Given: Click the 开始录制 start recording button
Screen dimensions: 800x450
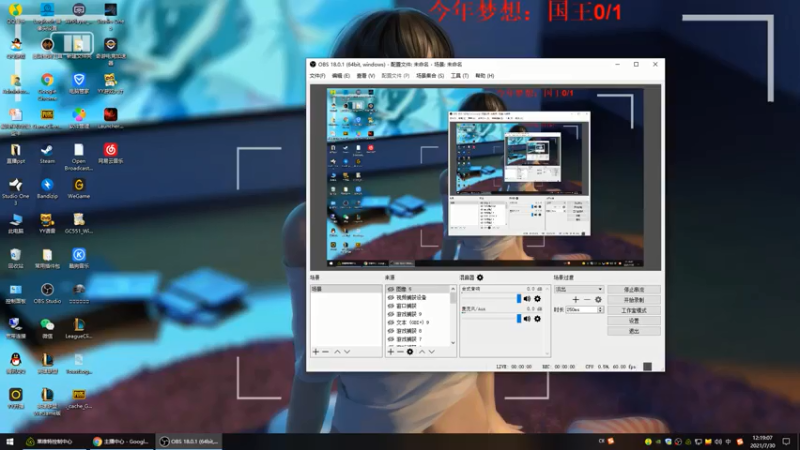Looking at the screenshot, I should click(x=634, y=300).
